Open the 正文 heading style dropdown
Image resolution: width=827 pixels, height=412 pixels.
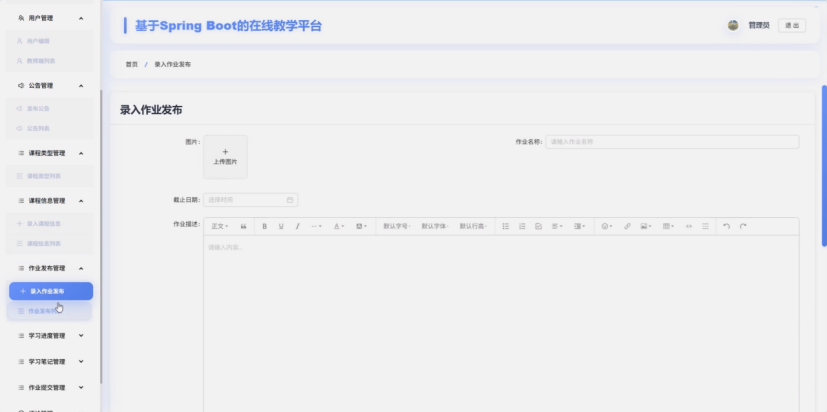(220, 226)
